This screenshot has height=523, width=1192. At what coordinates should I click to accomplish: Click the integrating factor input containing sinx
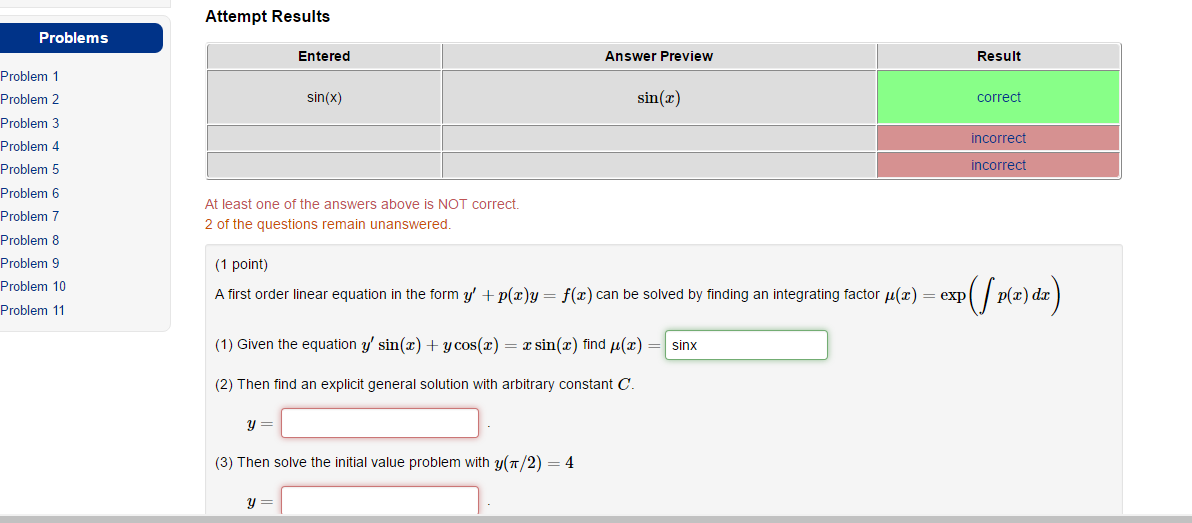(x=746, y=345)
